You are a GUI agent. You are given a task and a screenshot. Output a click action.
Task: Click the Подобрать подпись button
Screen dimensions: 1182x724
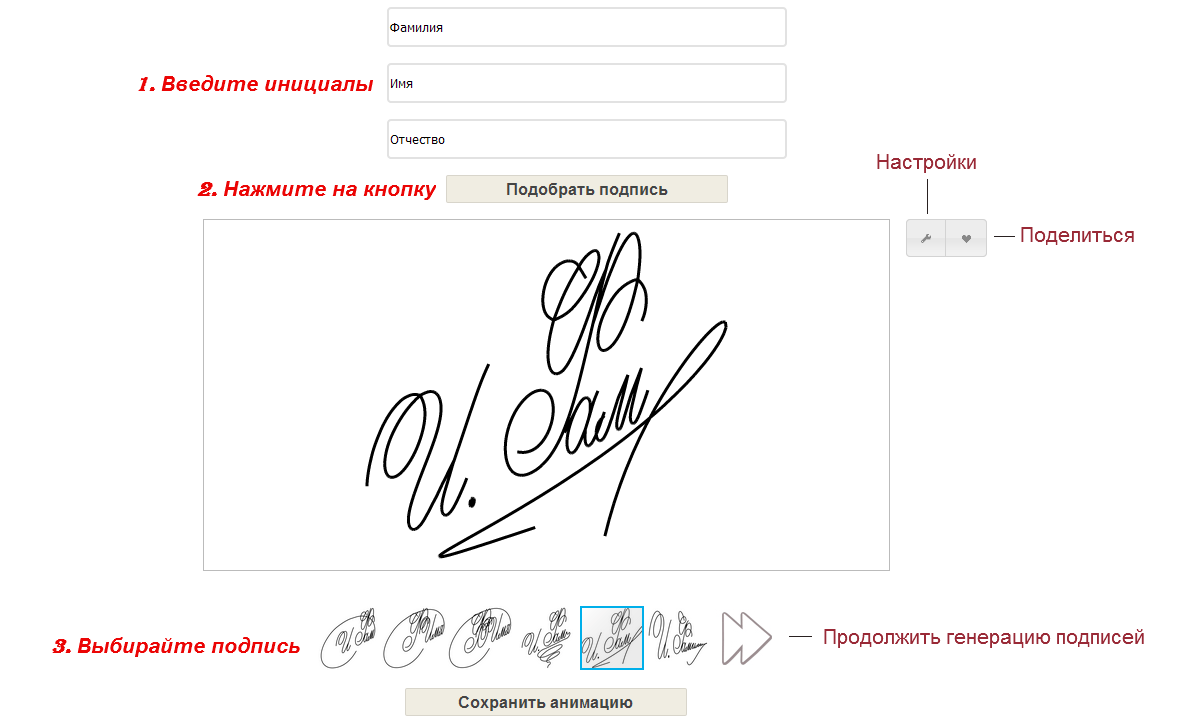click(586, 189)
